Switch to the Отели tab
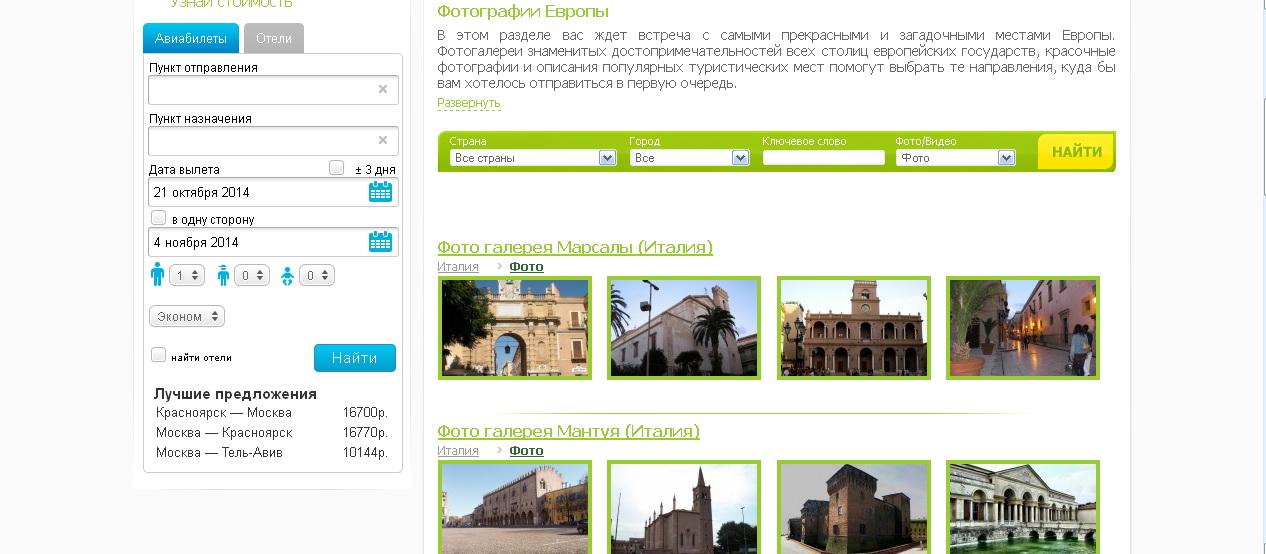The height and width of the screenshot is (554, 1266). [x=274, y=39]
